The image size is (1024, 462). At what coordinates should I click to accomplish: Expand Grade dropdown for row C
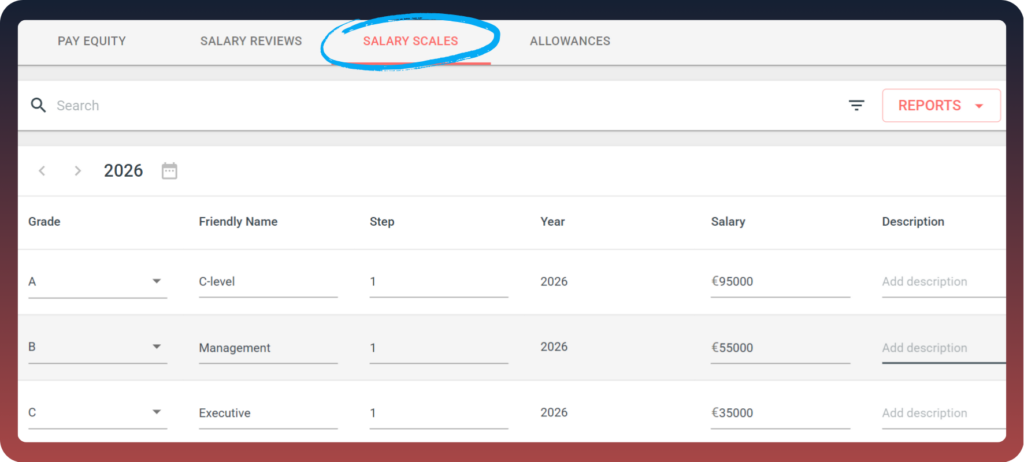97,412
